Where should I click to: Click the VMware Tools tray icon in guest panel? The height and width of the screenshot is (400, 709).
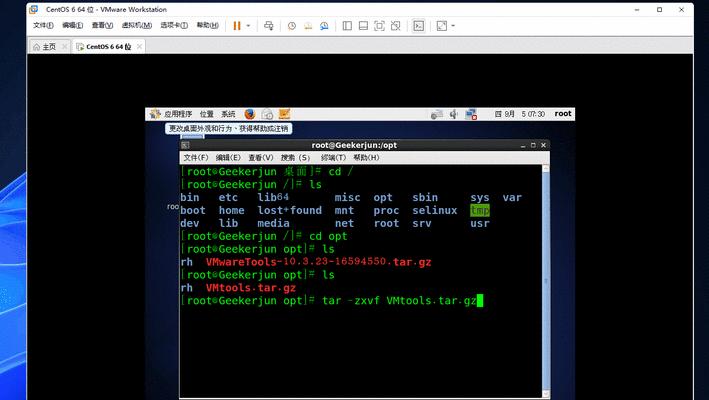(437, 114)
